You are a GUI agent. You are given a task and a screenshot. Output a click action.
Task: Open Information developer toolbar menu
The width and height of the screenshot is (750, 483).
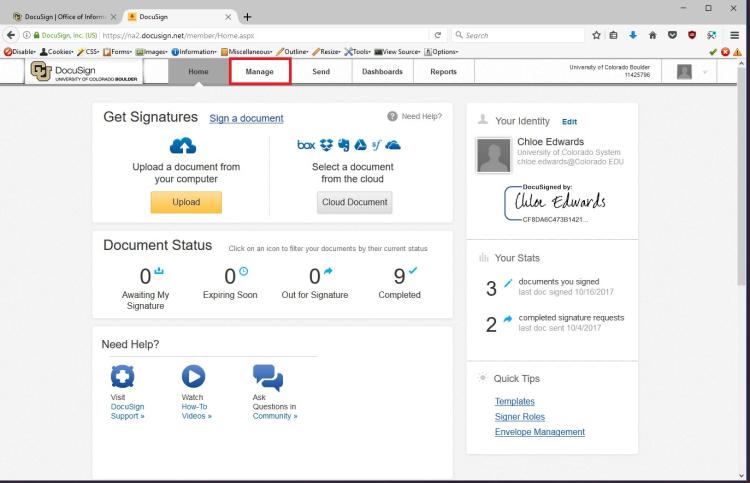(194, 52)
